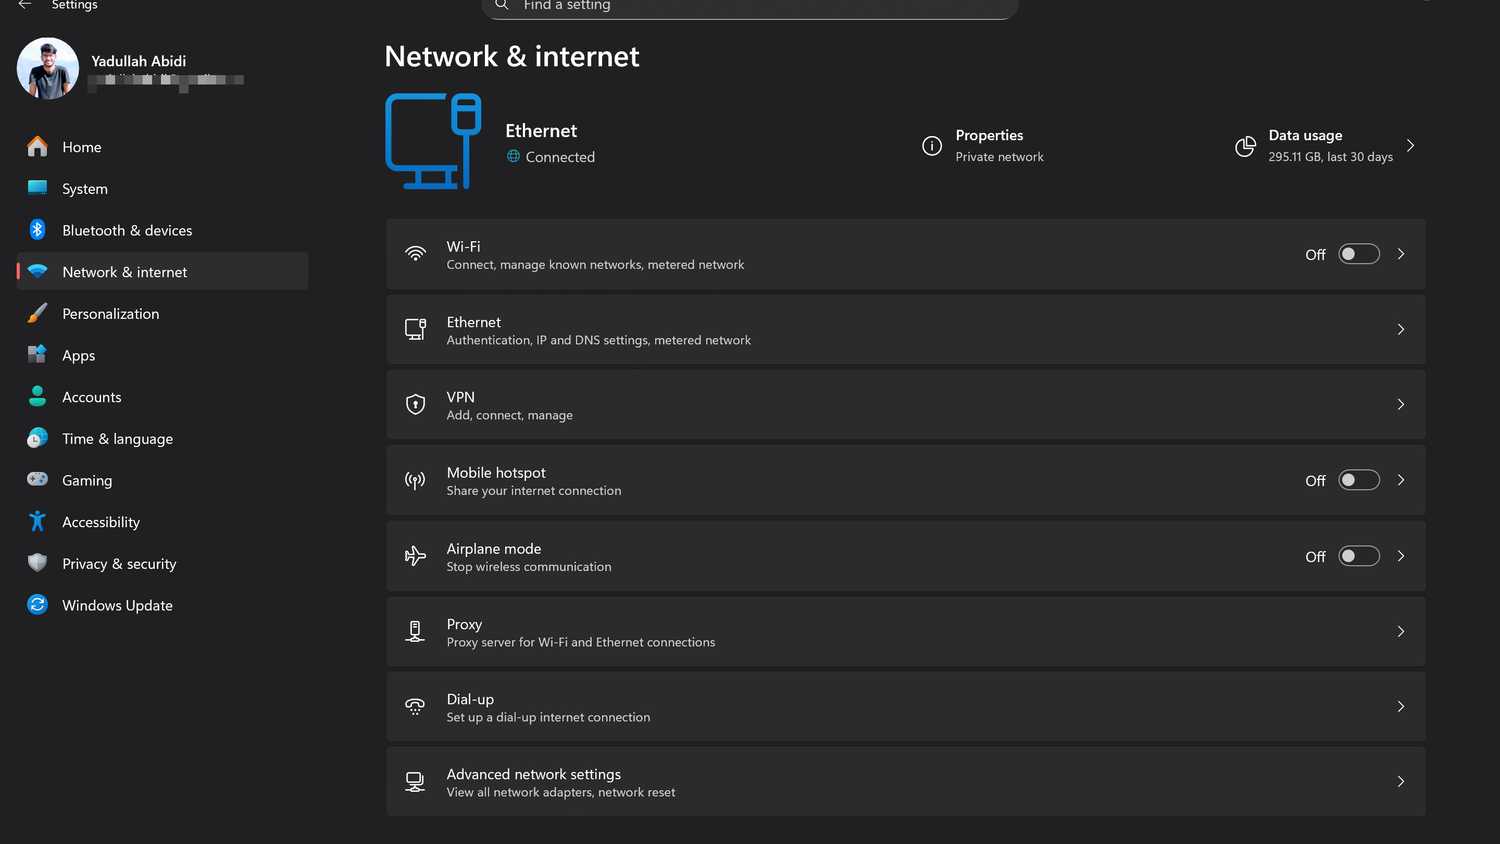Screen dimensions: 1500x844
Task: Click the Personalization paintbrush icon
Action: coord(37,313)
